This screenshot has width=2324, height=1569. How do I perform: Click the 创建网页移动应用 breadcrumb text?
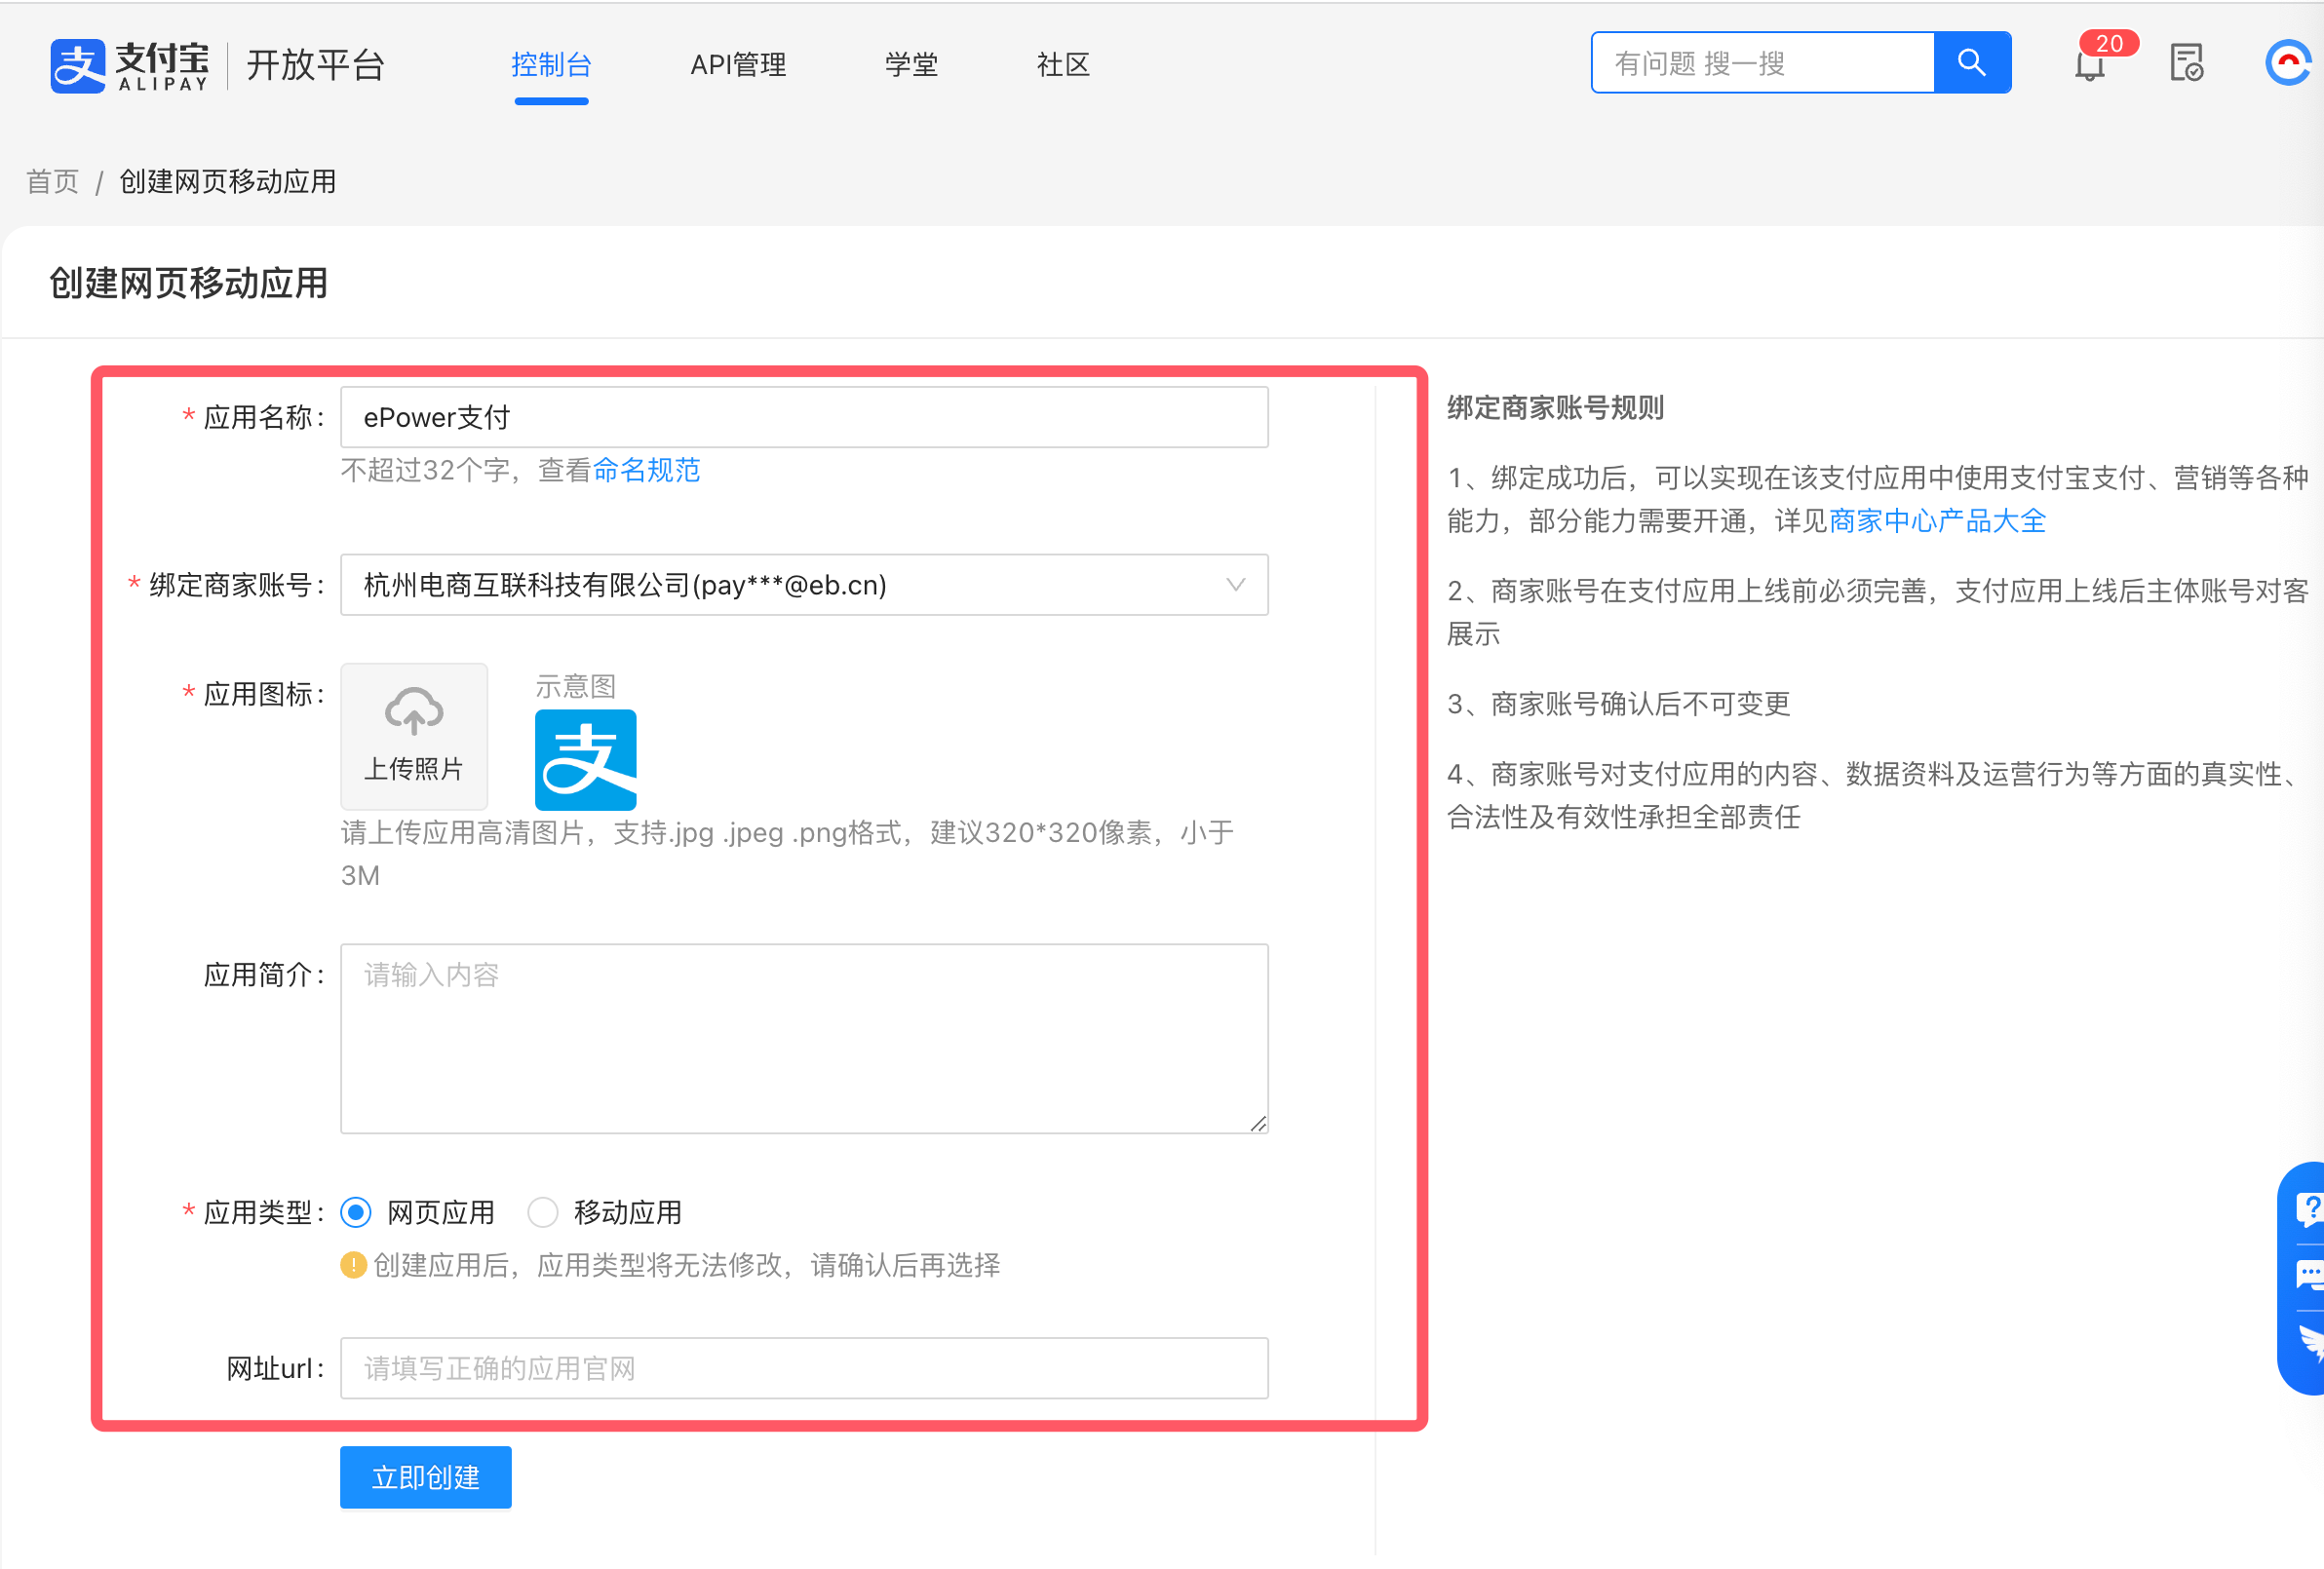click(228, 181)
